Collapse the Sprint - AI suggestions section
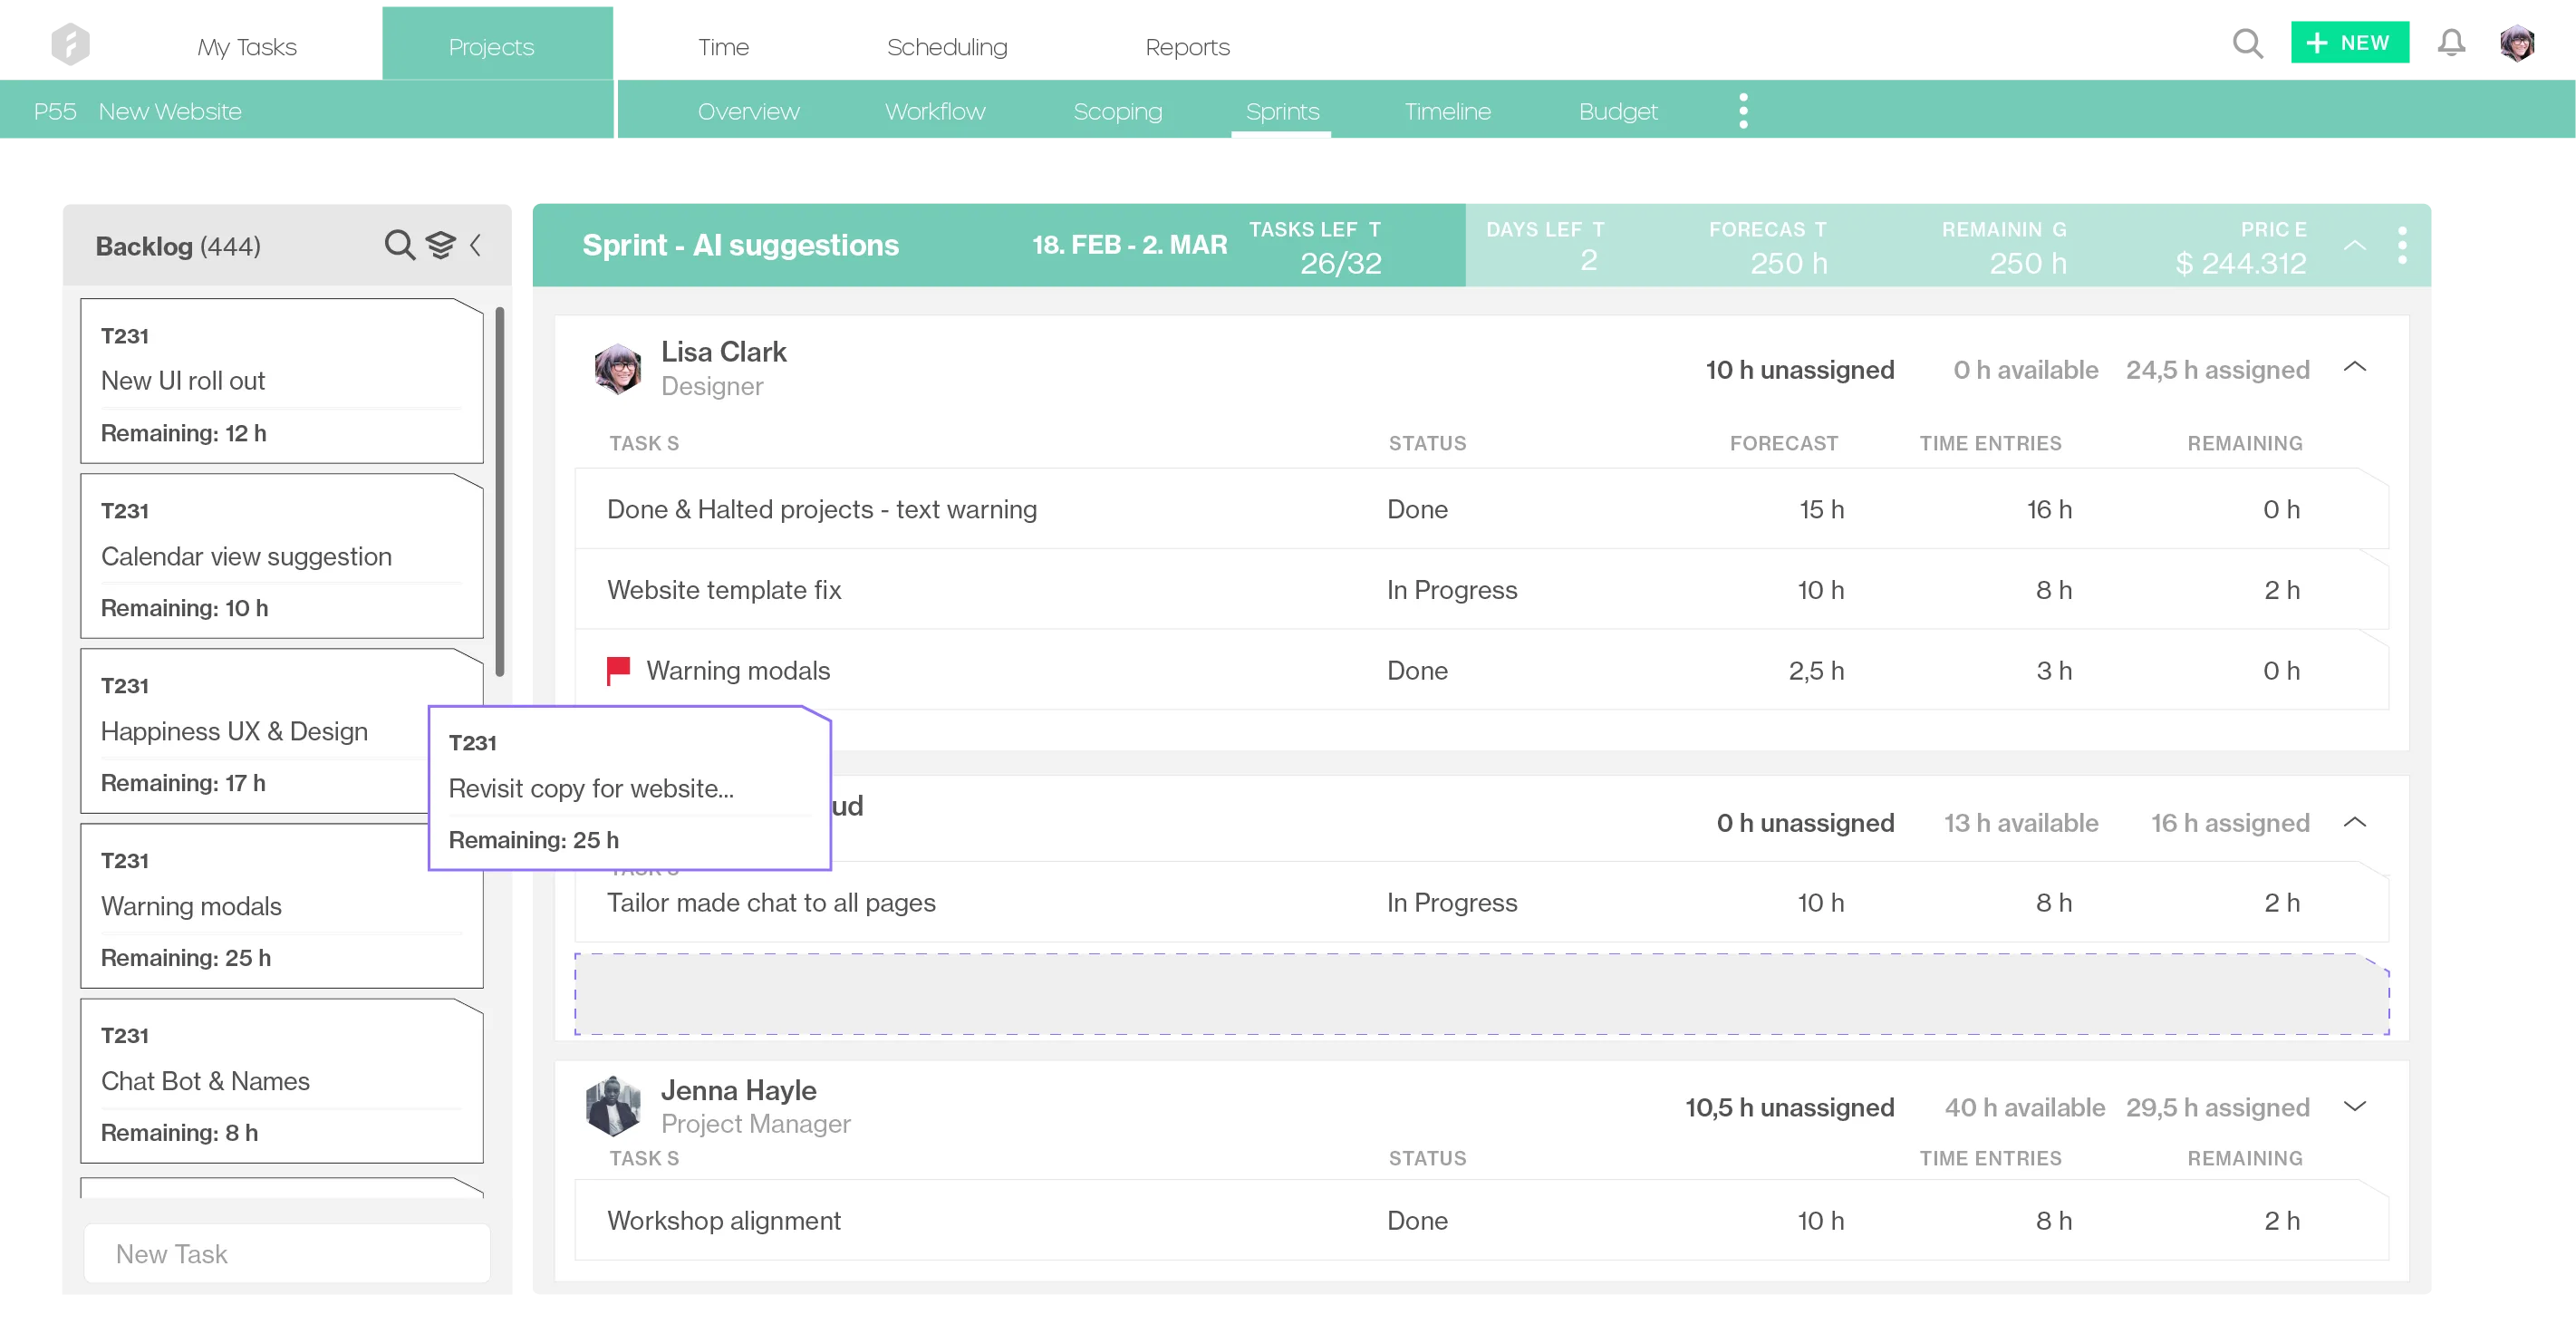This screenshot has height=1324, width=2576. [x=2355, y=245]
